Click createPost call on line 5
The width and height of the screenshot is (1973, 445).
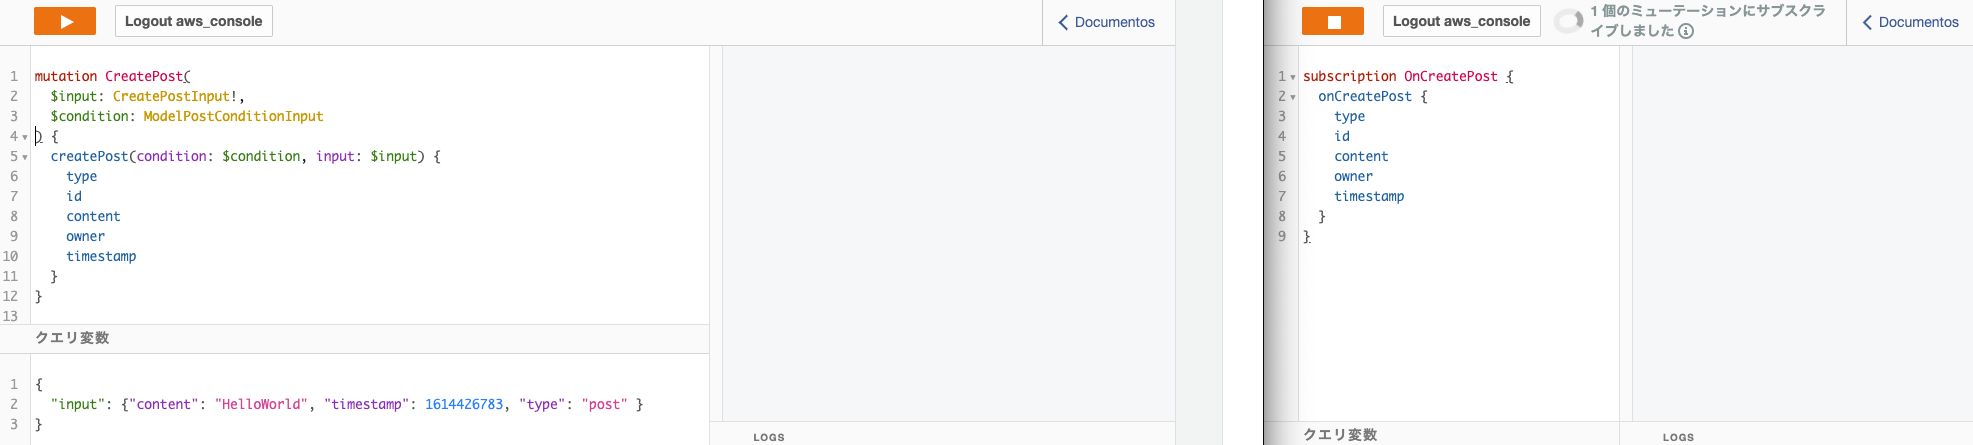pos(90,156)
